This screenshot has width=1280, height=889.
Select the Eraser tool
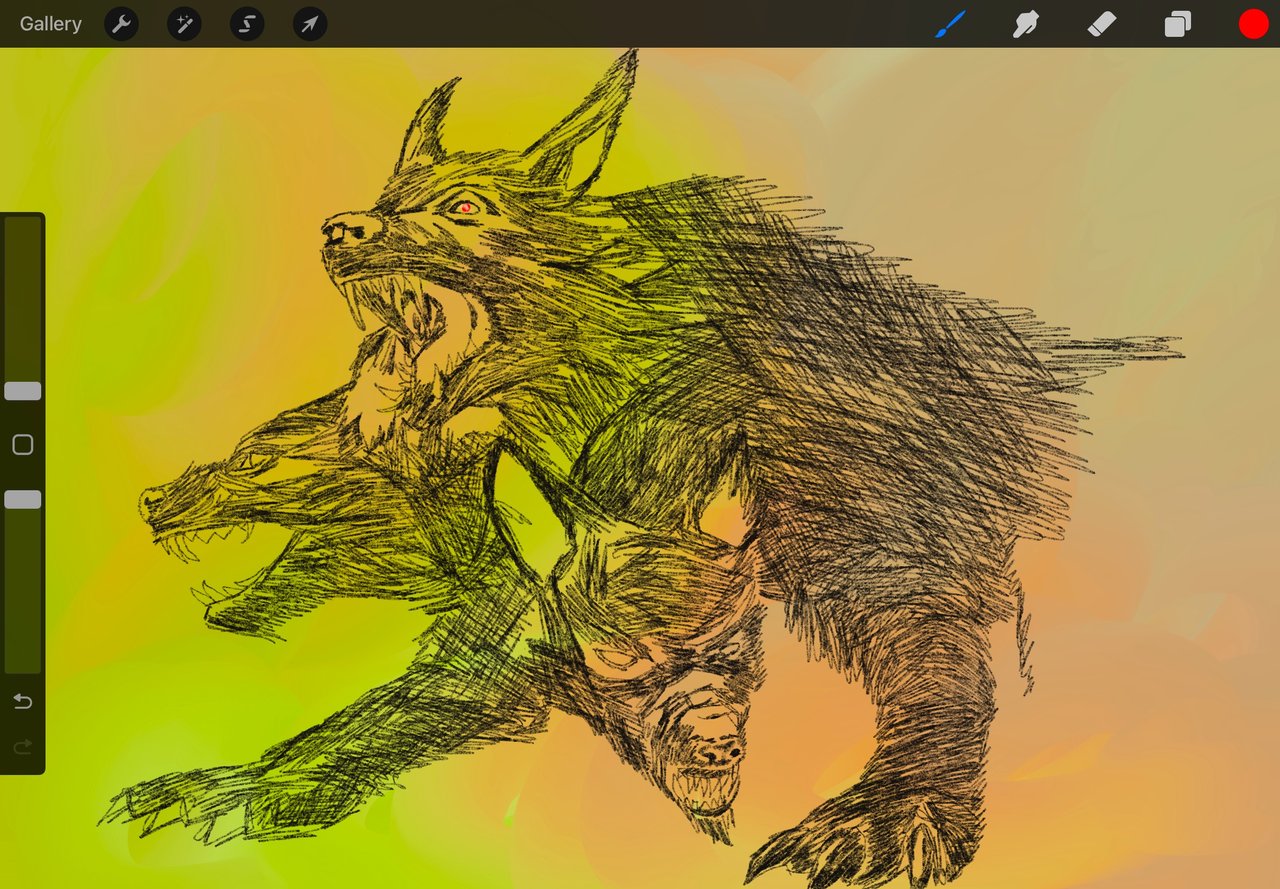point(1101,24)
